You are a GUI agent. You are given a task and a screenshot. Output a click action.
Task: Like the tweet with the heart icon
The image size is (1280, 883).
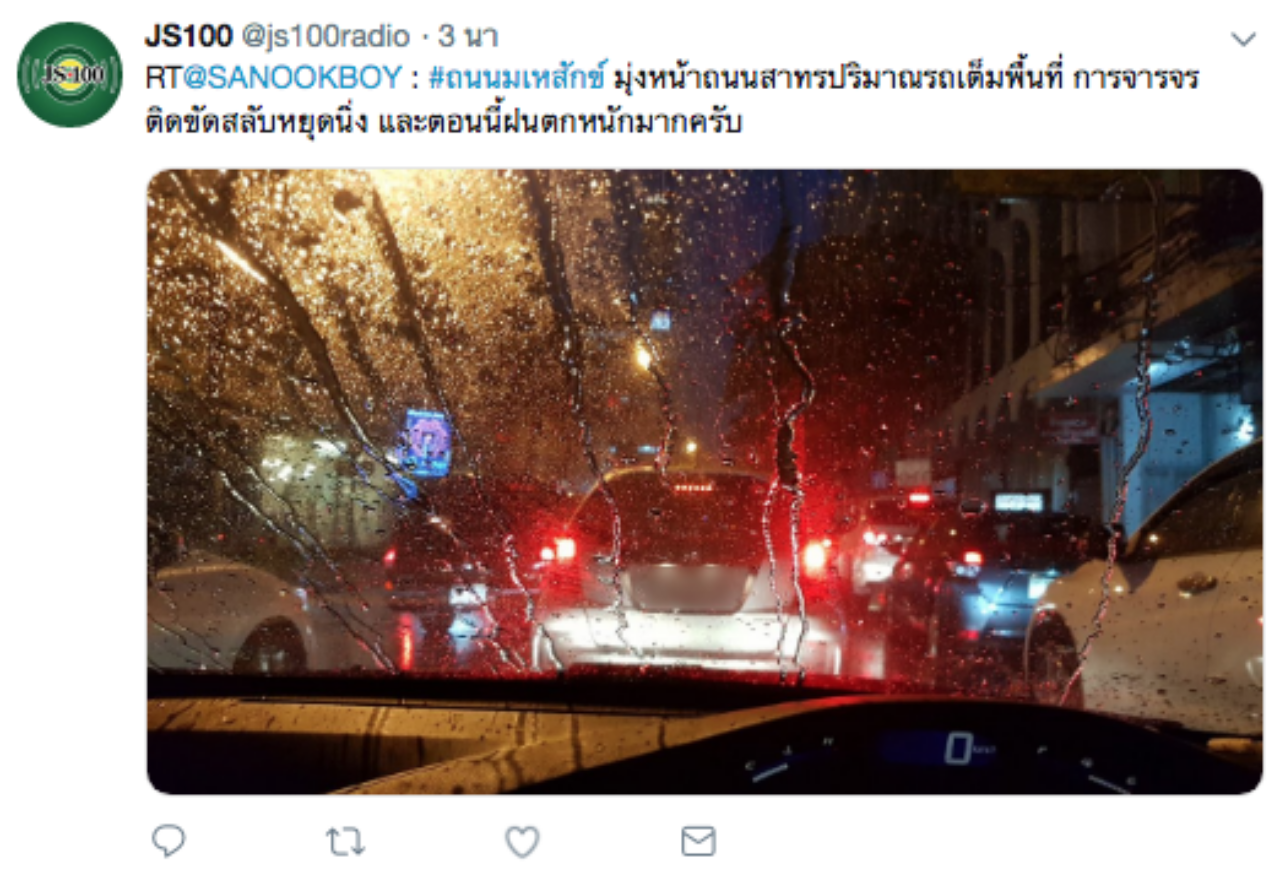tap(522, 841)
